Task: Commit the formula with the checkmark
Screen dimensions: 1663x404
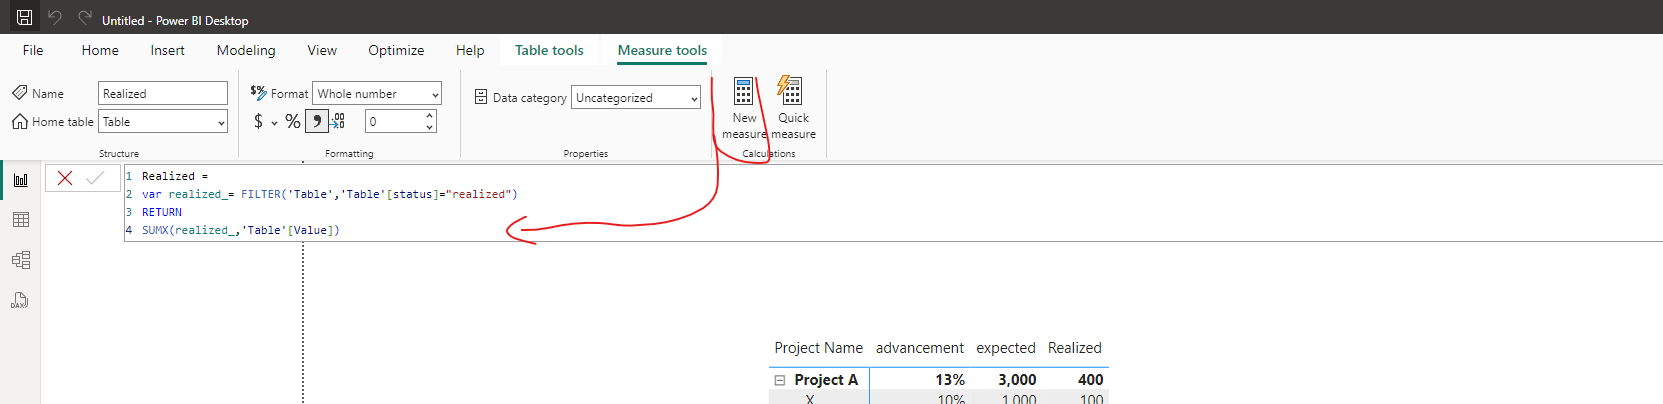Action: (95, 178)
